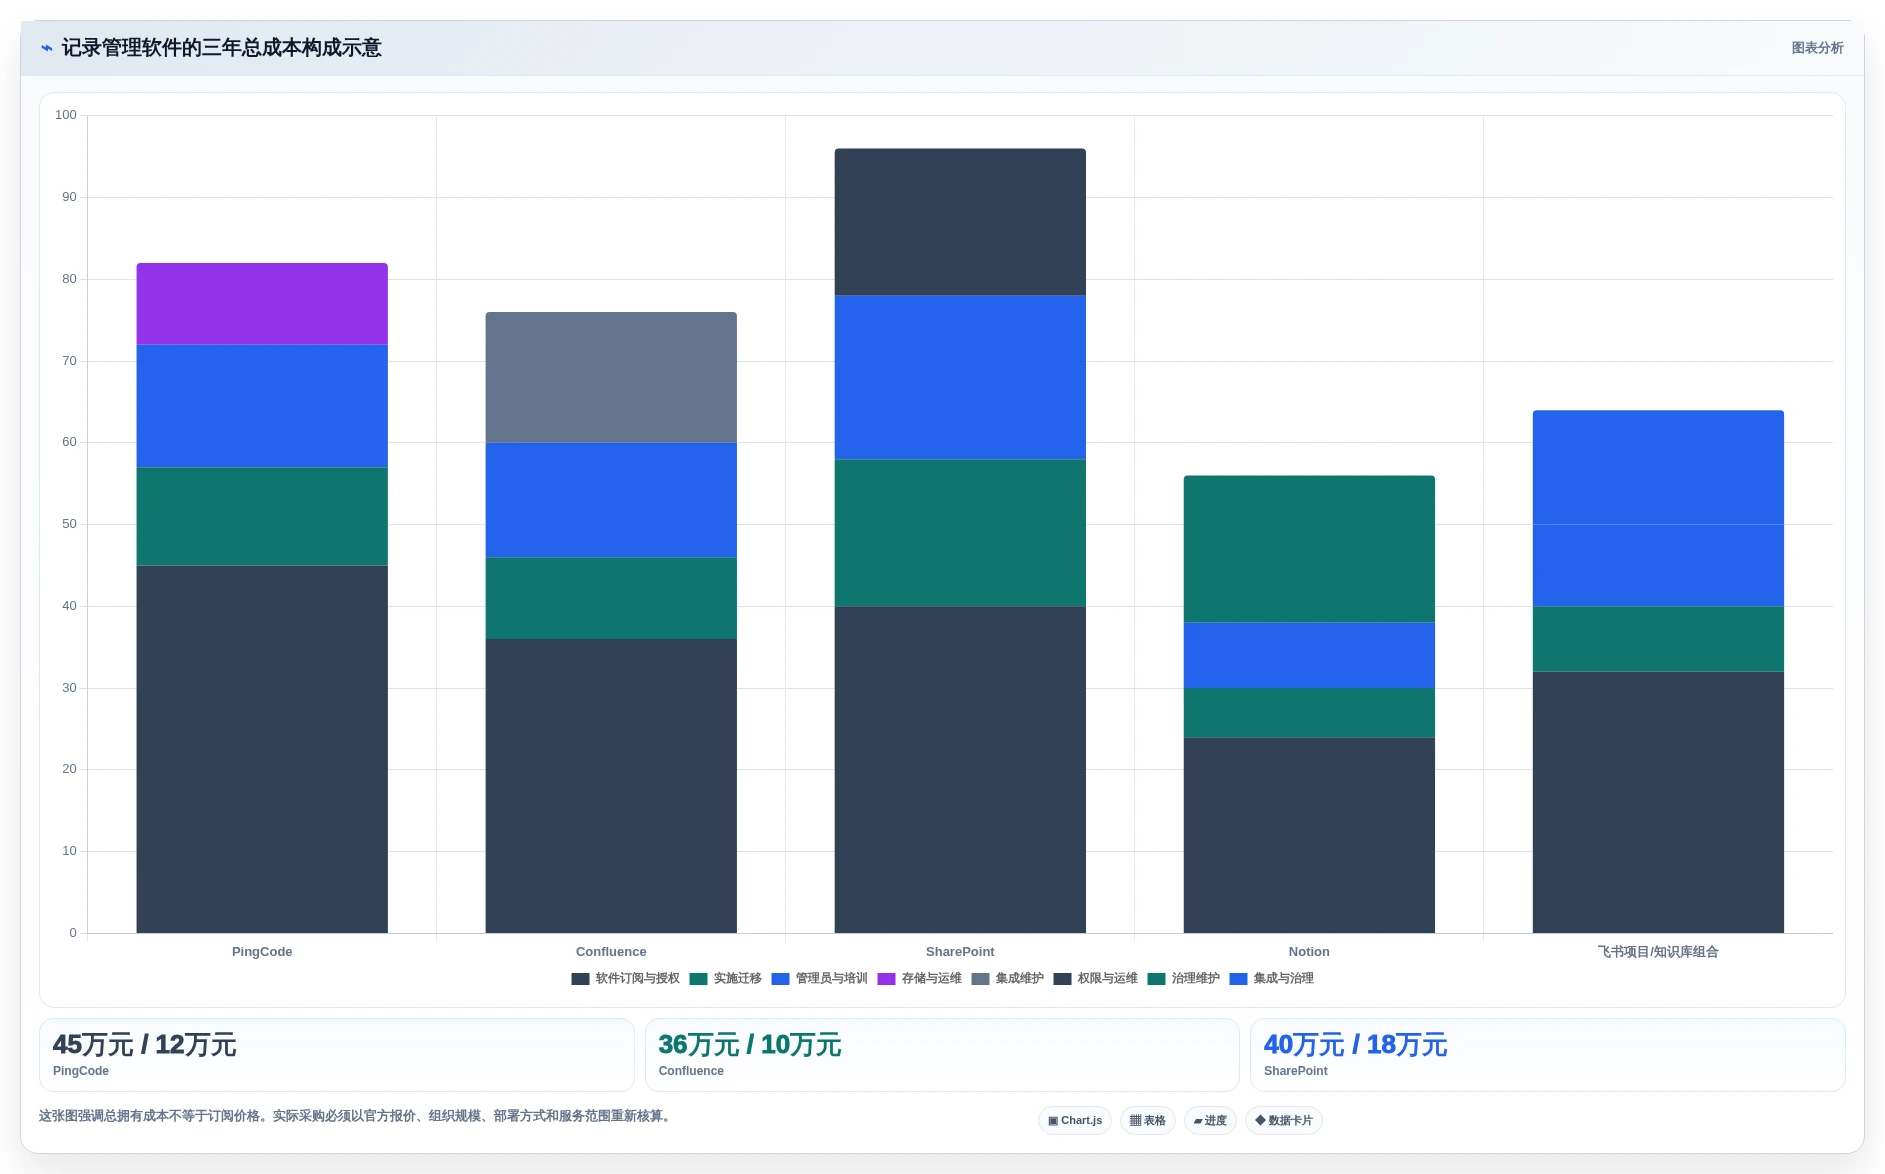Click the dark top segment of SharePoint bar
Screen dimensions: 1885x1174
[x=960, y=222]
